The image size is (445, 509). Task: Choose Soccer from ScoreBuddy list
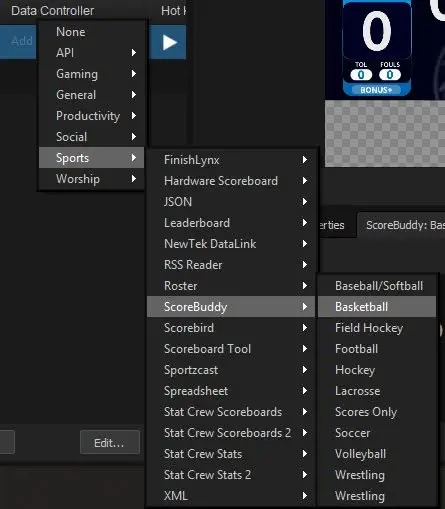(377, 433)
